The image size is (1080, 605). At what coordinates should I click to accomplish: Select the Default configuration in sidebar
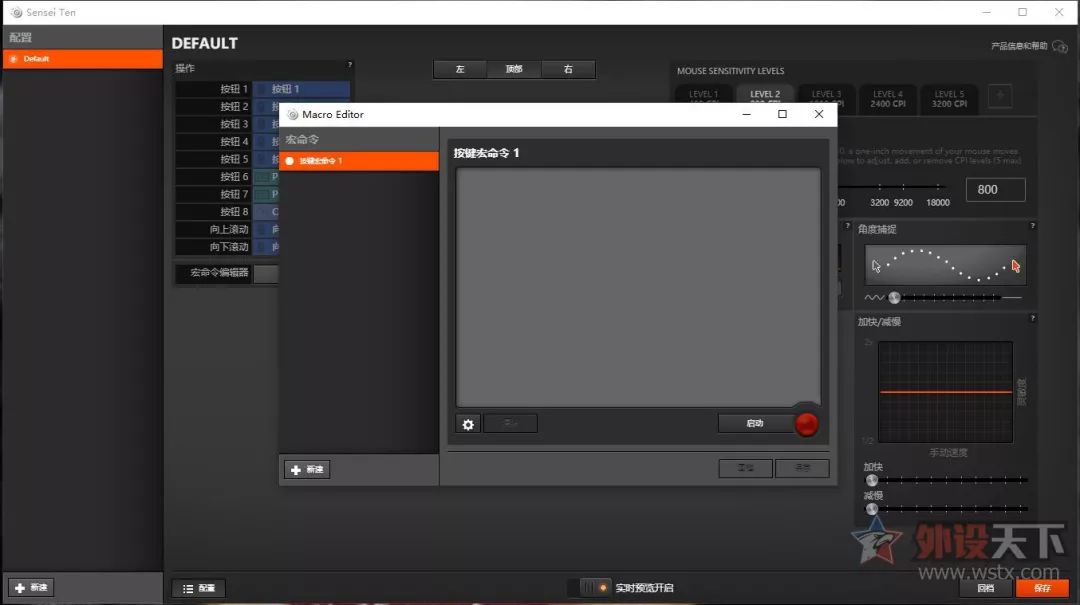(83, 59)
